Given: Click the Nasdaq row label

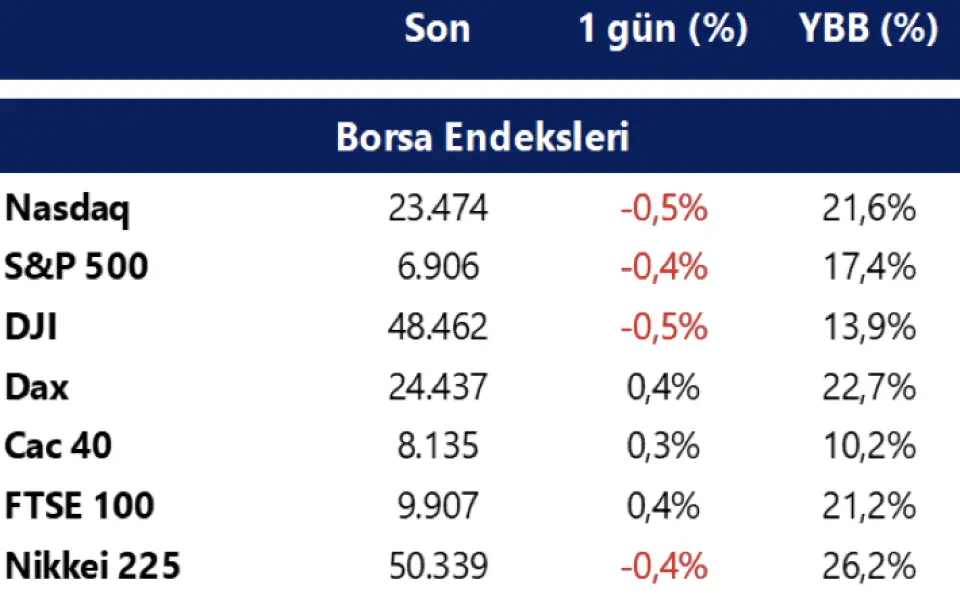Looking at the screenshot, I should click(x=68, y=209).
